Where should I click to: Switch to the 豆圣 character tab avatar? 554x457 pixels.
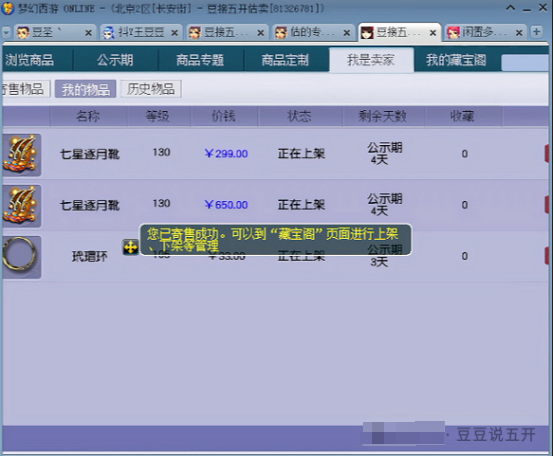pyautogui.click(x=23, y=33)
